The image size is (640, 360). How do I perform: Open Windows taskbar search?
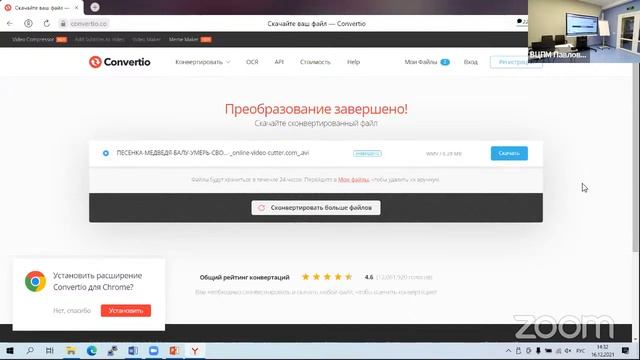(30, 351)
